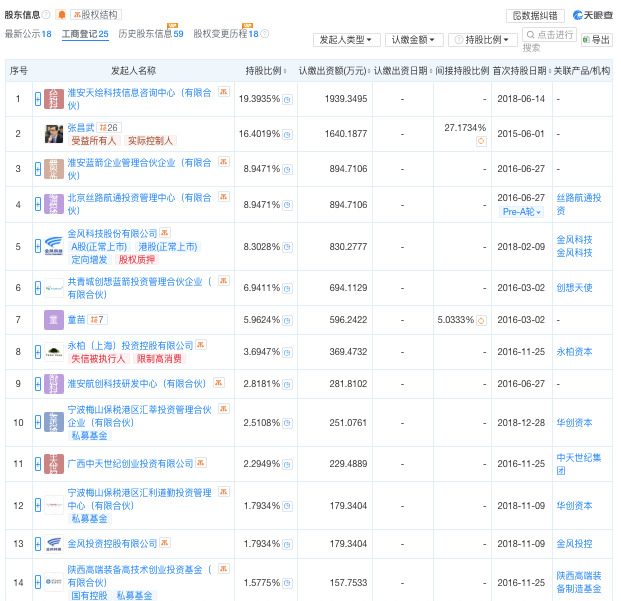Click the info icon next to 19.3935%

click(x=287, y=100)
